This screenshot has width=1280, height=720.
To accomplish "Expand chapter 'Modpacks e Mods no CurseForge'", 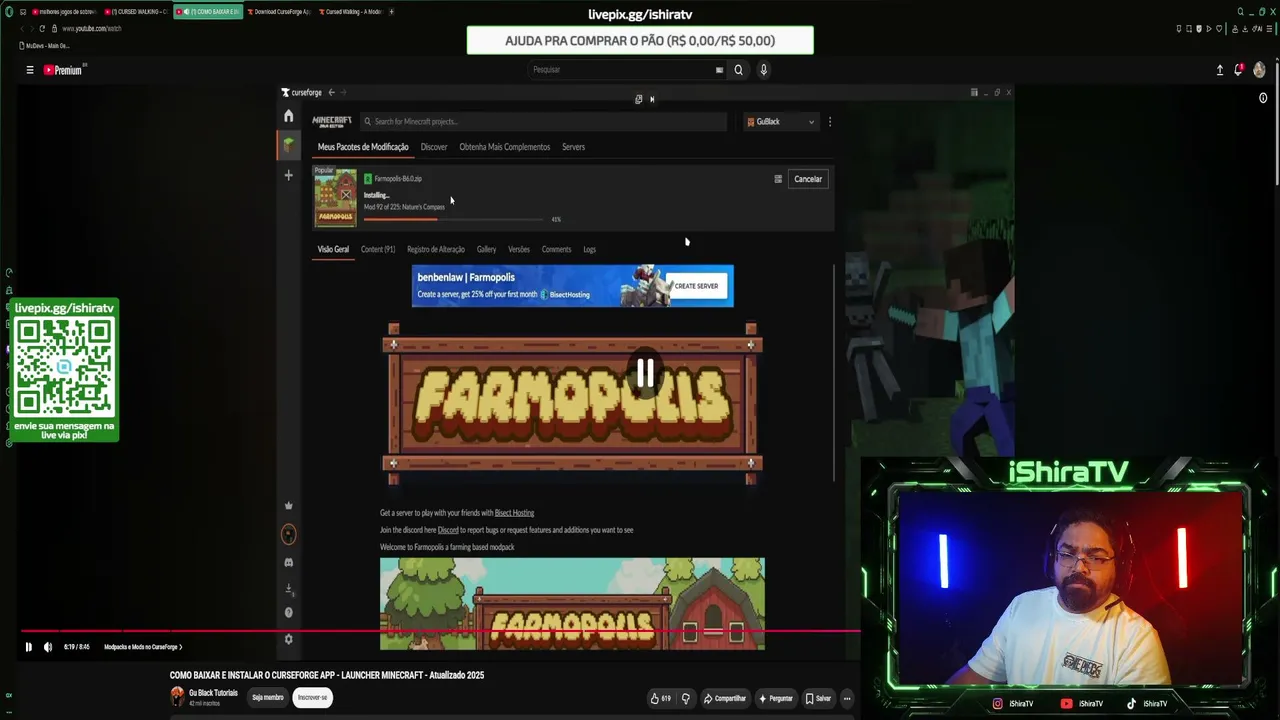I will click(x=143, y=647).
